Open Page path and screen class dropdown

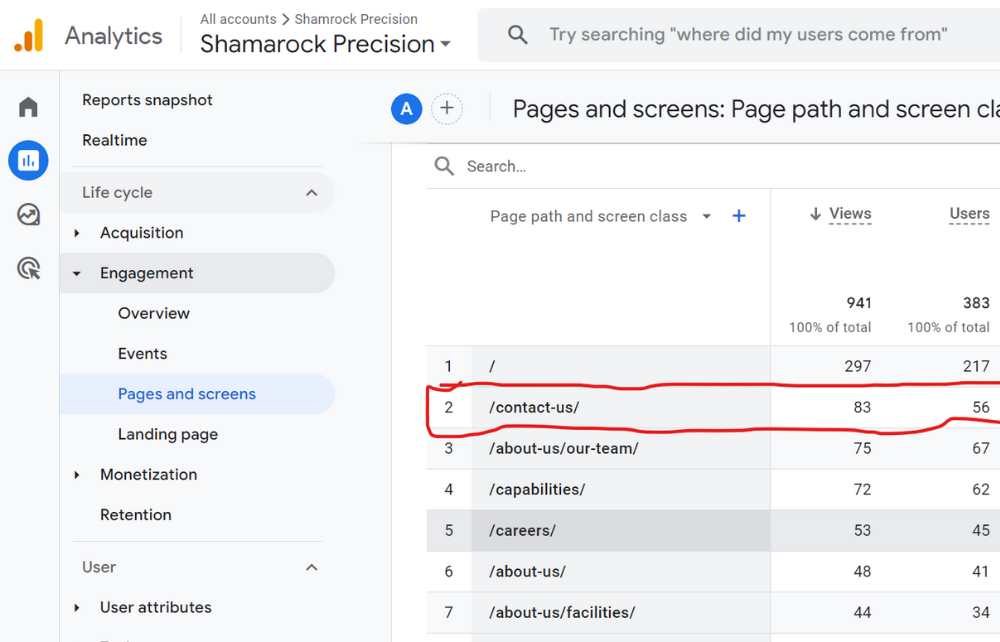[706, 217]
